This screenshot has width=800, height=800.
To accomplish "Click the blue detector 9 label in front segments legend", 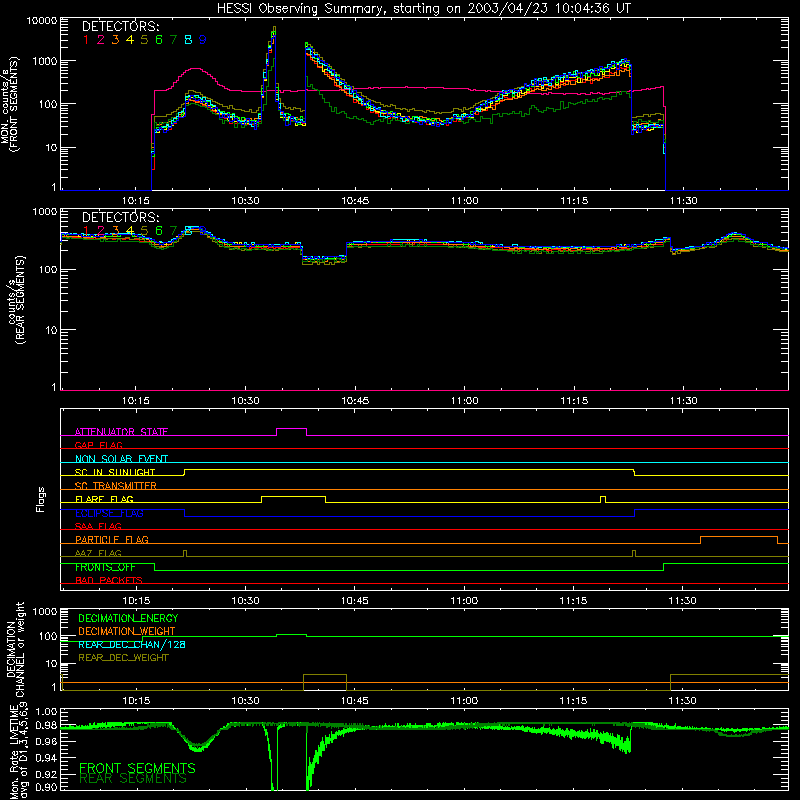I will click(203, 40).
